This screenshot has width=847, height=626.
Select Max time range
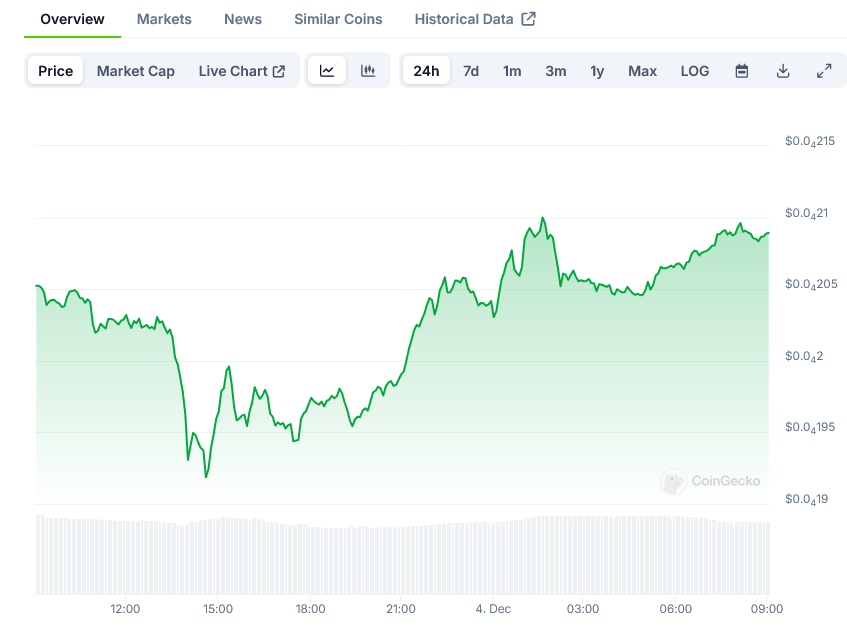click(x=642, y=71)
